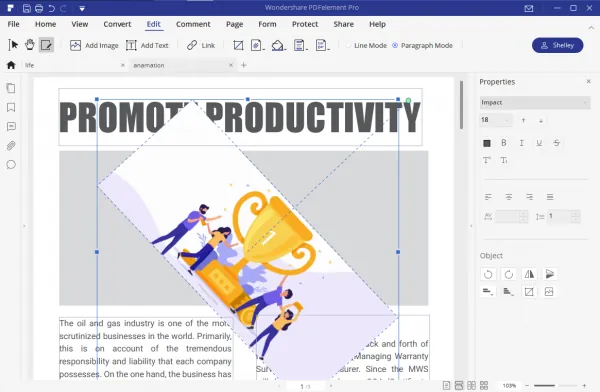The height and width of the screenshot is (392, 600).
Task: Switch to the Home tab
Action: coord(46,24)
